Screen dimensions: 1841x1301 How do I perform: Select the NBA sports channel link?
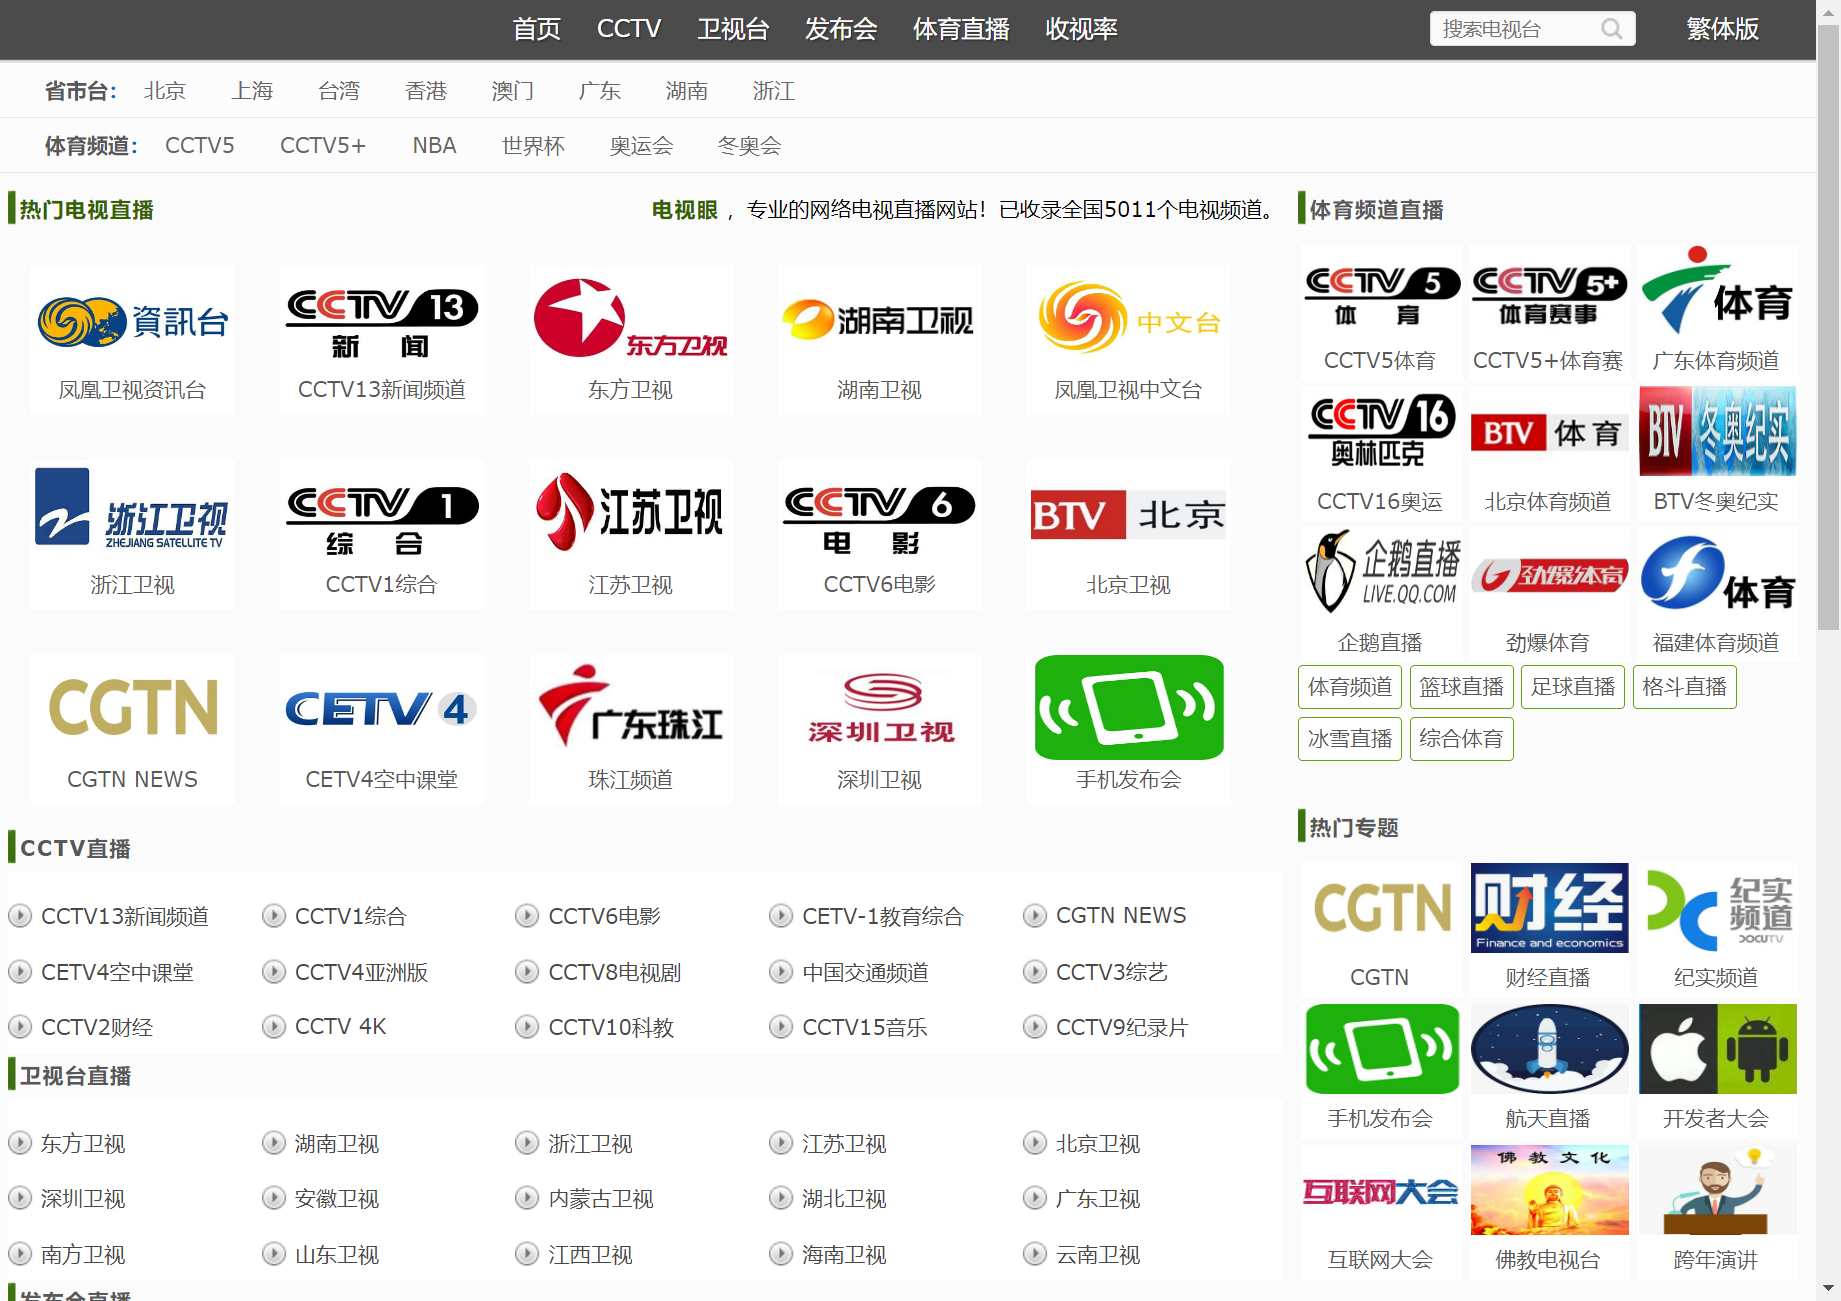pos(434,146)
